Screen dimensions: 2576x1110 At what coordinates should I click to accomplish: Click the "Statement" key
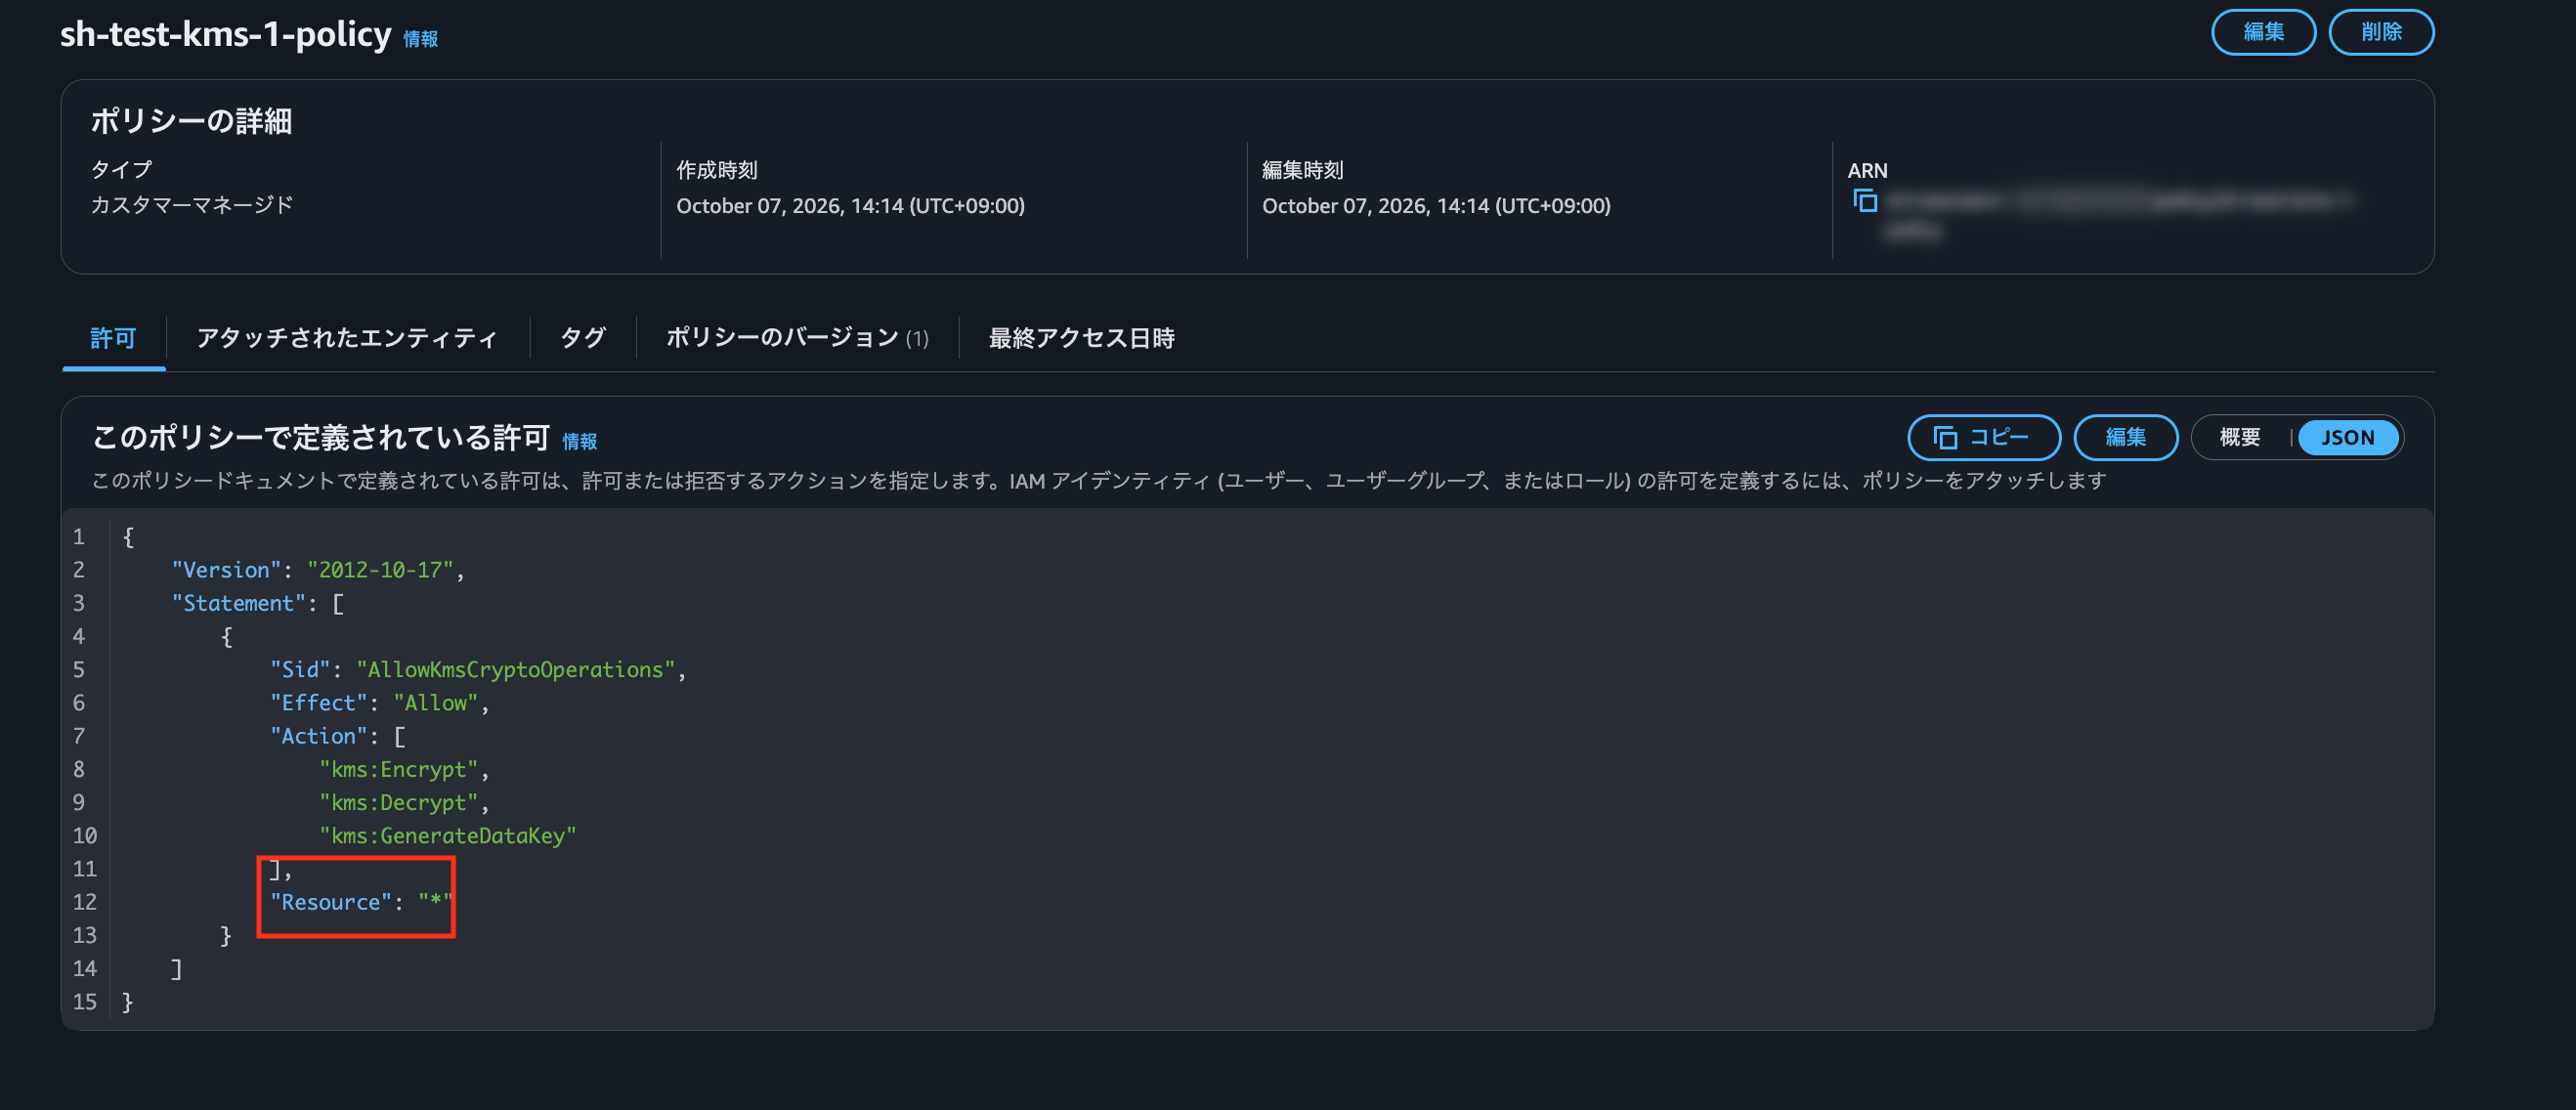pos(239,603)
